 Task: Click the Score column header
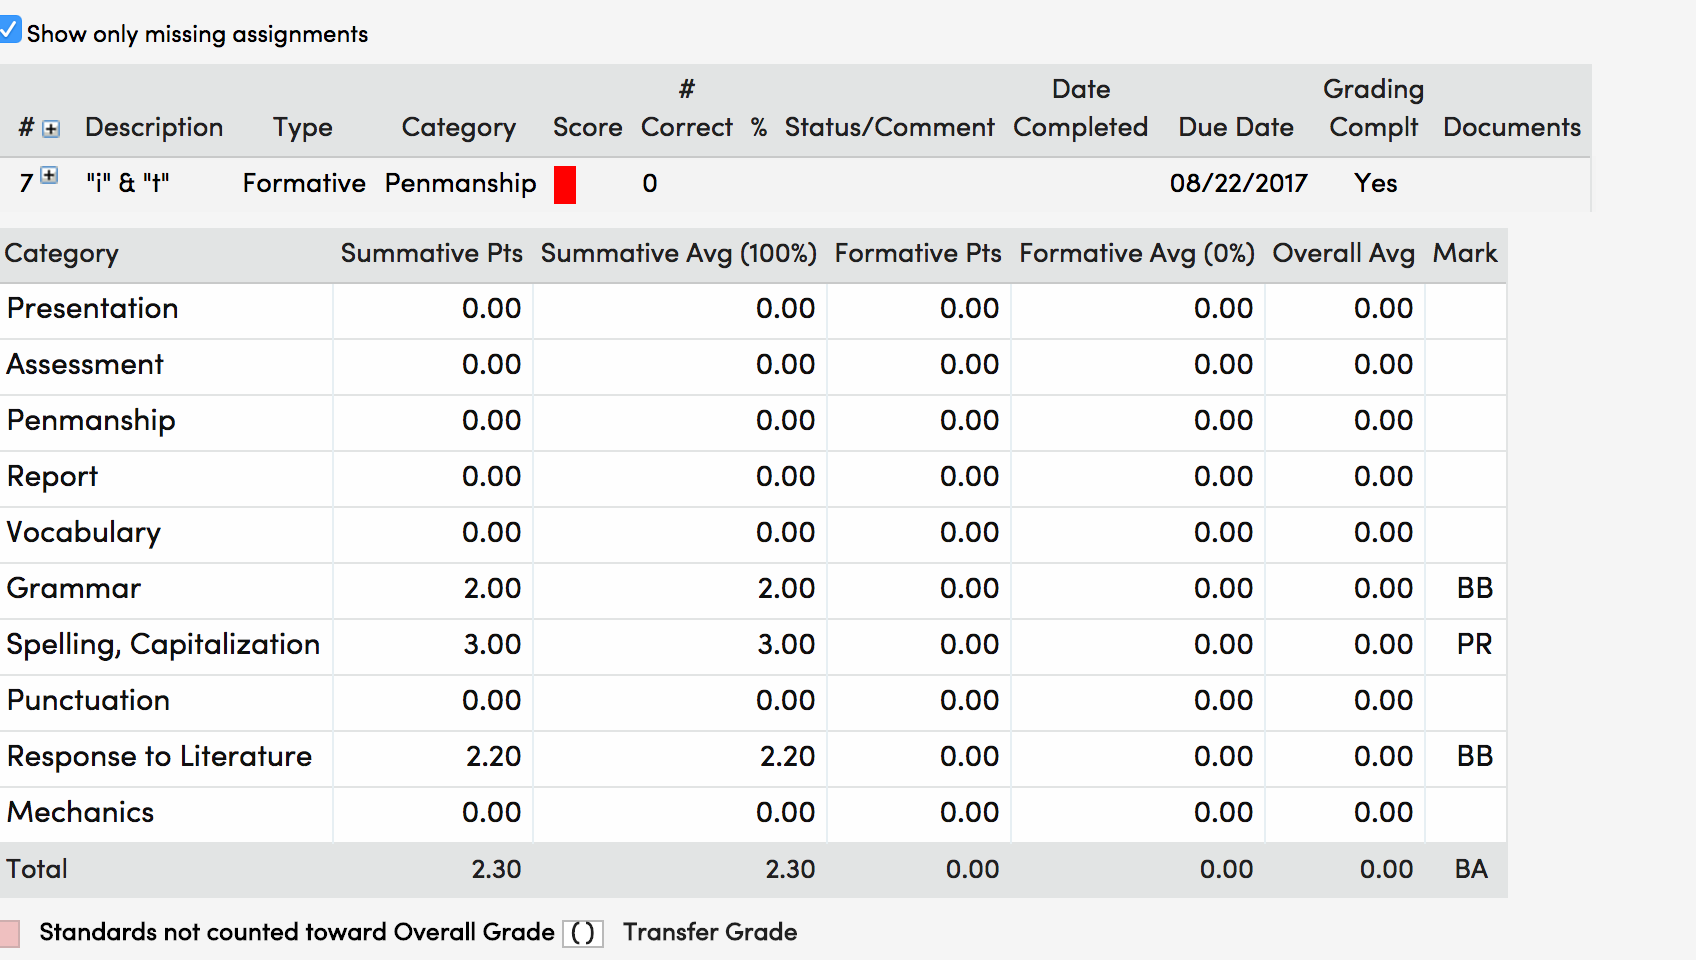pyautogui.click(x=588, y=127)
